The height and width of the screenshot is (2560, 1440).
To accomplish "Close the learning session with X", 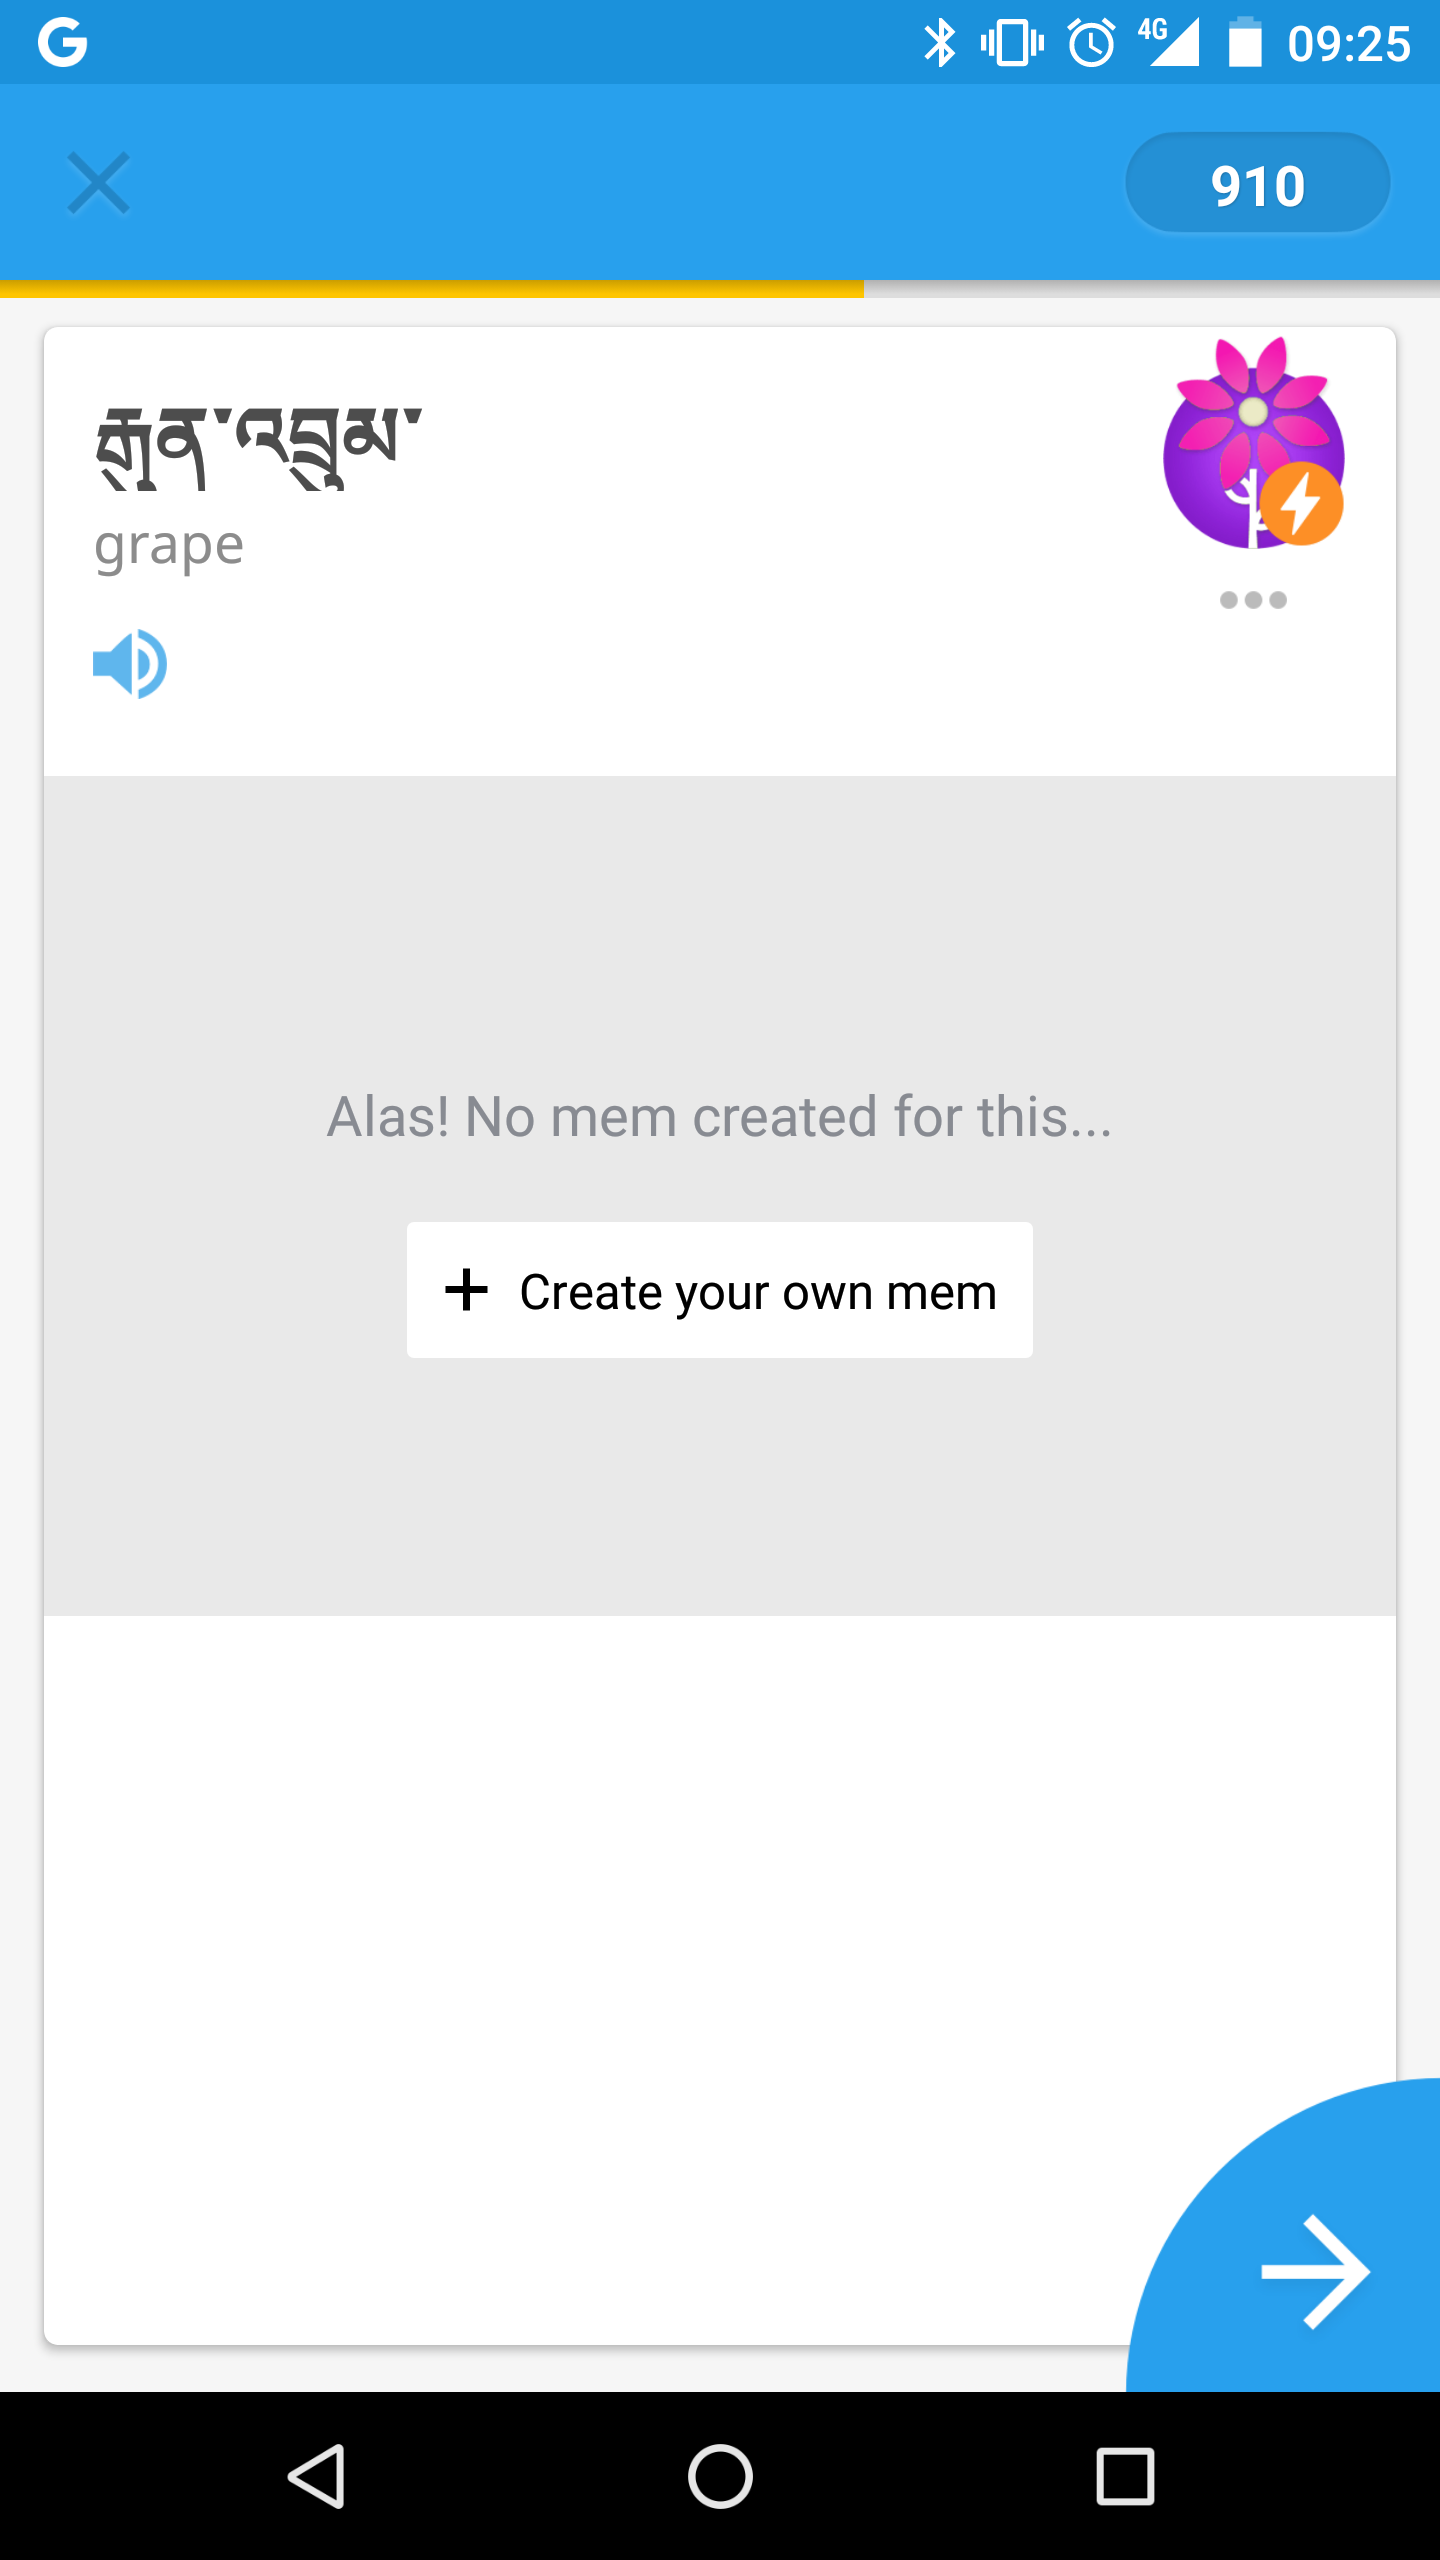I will [98, 183].
